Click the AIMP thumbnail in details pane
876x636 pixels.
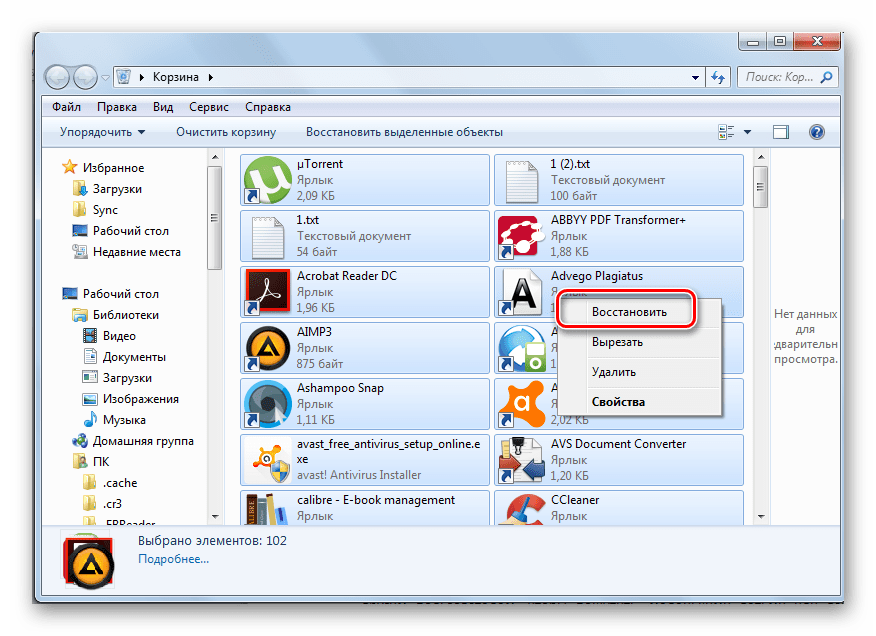click(x=89, y=562)
